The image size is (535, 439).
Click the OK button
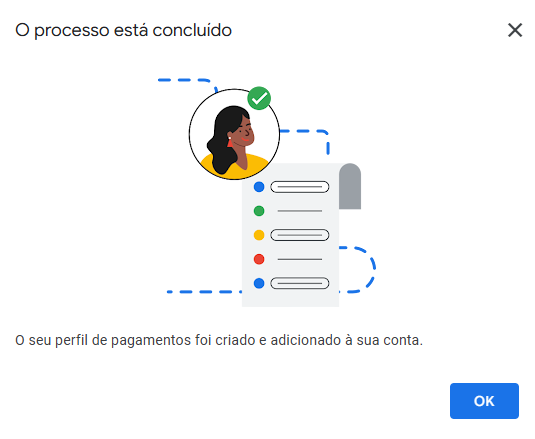click(484, 401)
